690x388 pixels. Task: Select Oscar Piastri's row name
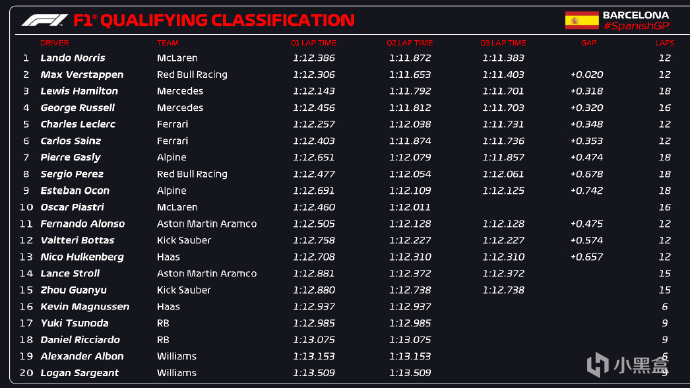pyautogui.click(x=72, y=207)
